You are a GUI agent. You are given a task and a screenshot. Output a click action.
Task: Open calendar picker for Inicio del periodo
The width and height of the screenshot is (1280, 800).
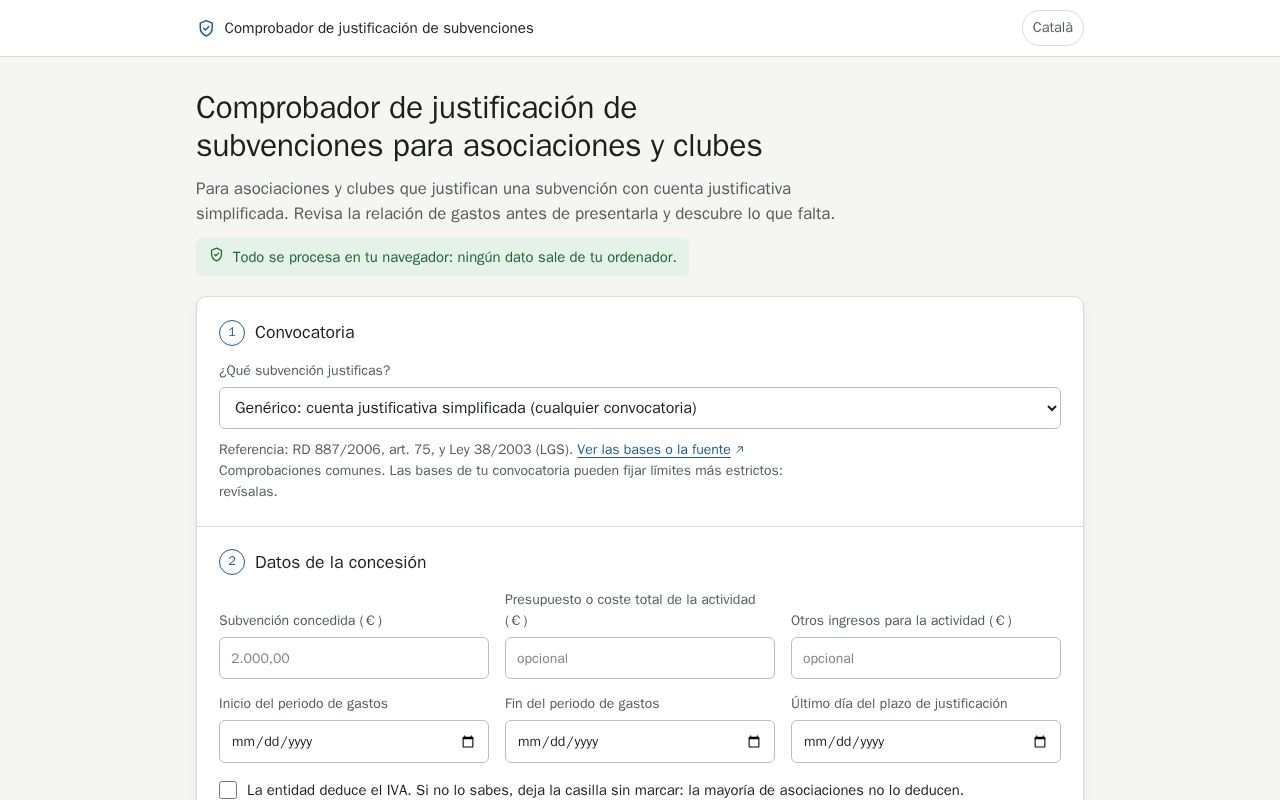point(468,742)
